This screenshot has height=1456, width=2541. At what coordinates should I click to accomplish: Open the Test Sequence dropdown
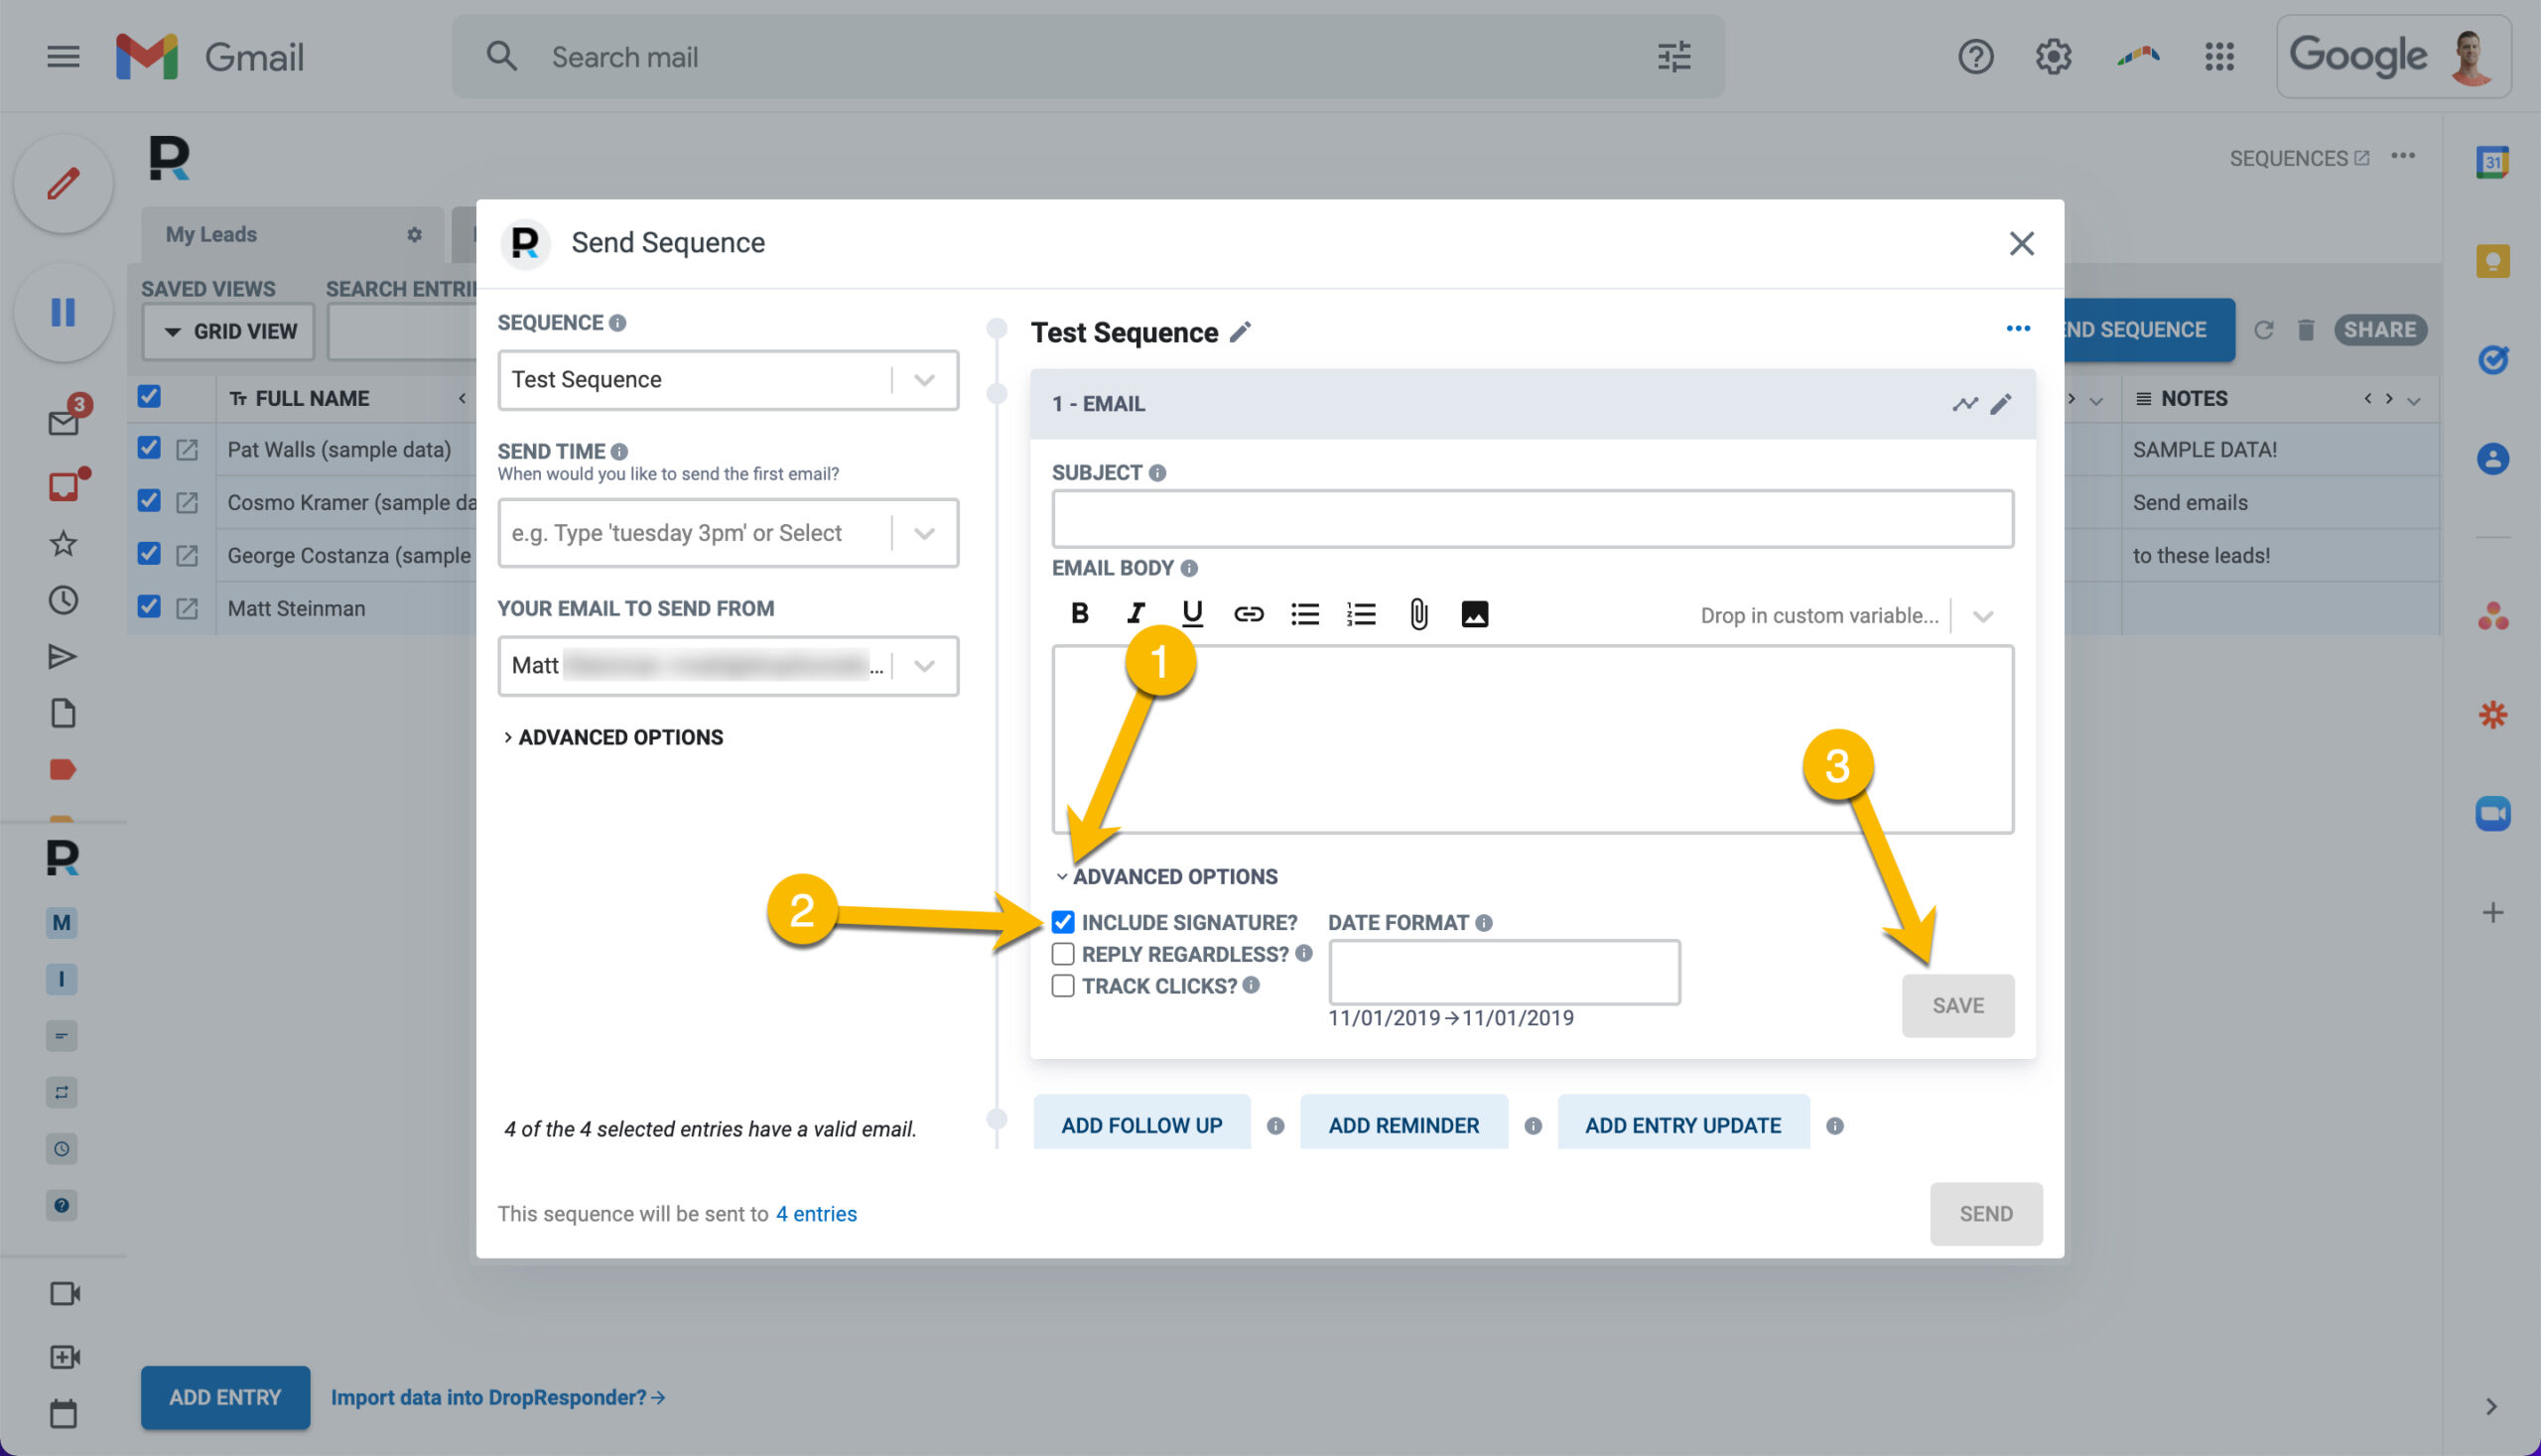[x=728, y=380]
